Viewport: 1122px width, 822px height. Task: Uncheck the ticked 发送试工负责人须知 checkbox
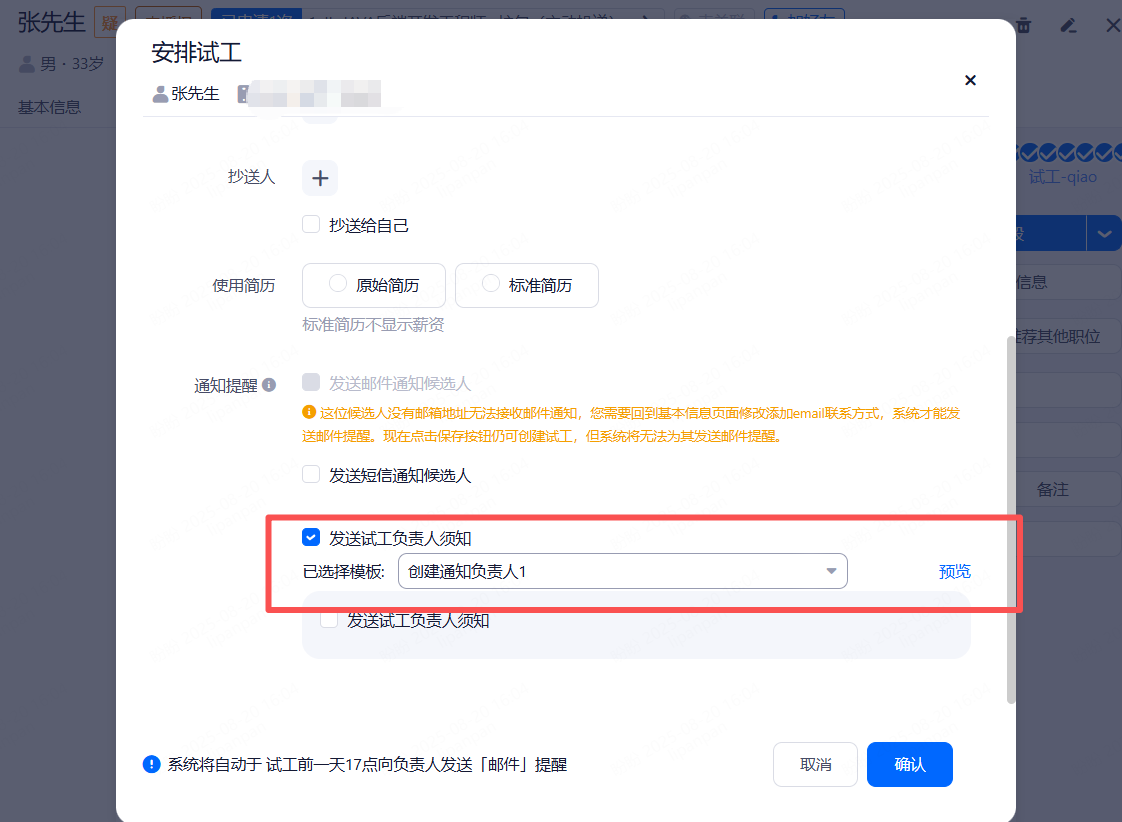click(311, 538)
